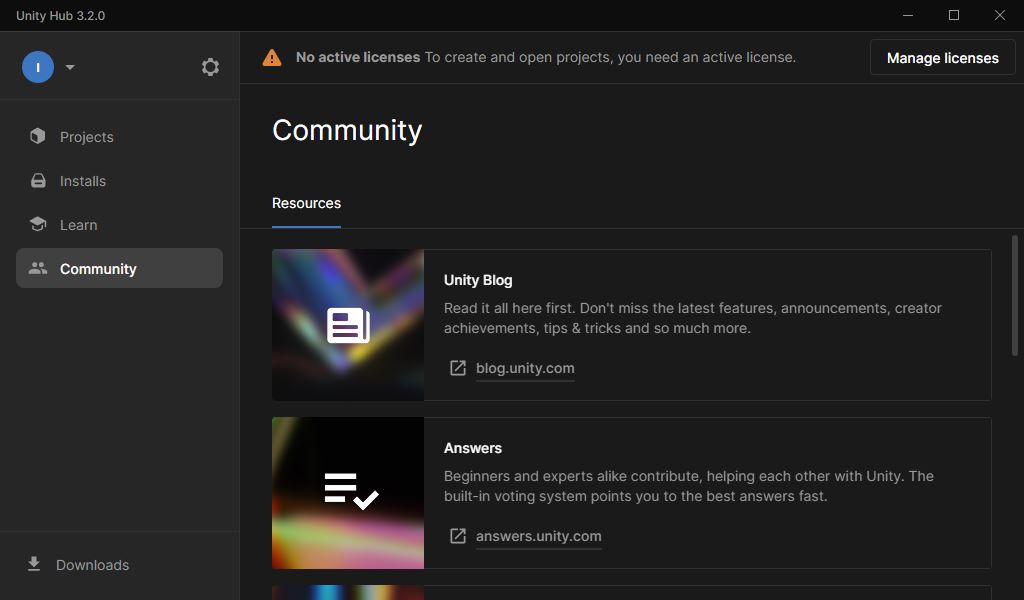Screen dimensions: 1024x600
Task: Click the orange warning triangle icon
Action: (x=272, y=57)
